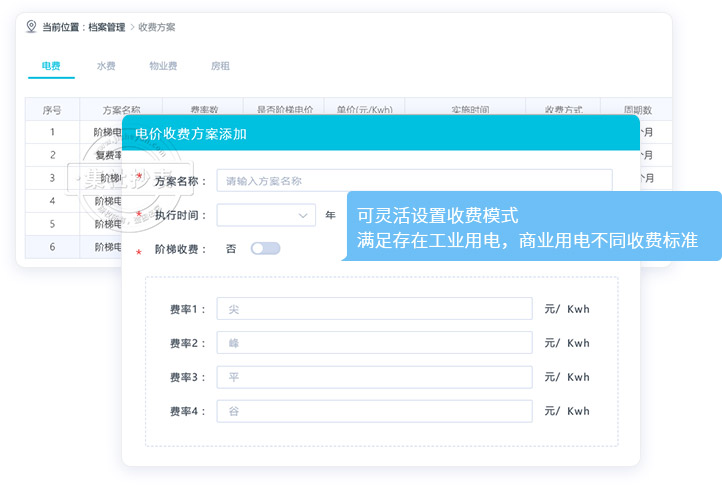This screenshot has height=485, width=722.
Task: Select the 房租 tab
Action: [220, 66]
